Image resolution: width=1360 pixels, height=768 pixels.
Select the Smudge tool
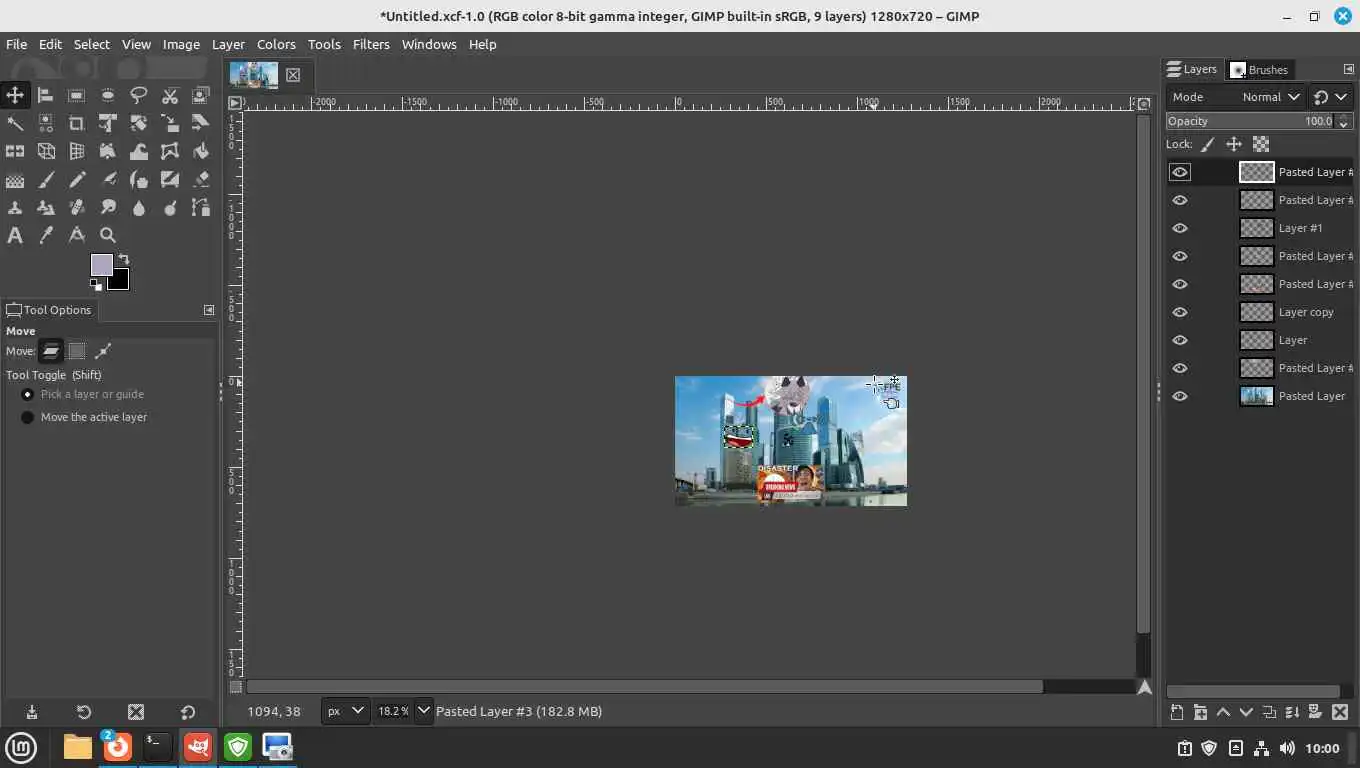(x=107, y=207)
